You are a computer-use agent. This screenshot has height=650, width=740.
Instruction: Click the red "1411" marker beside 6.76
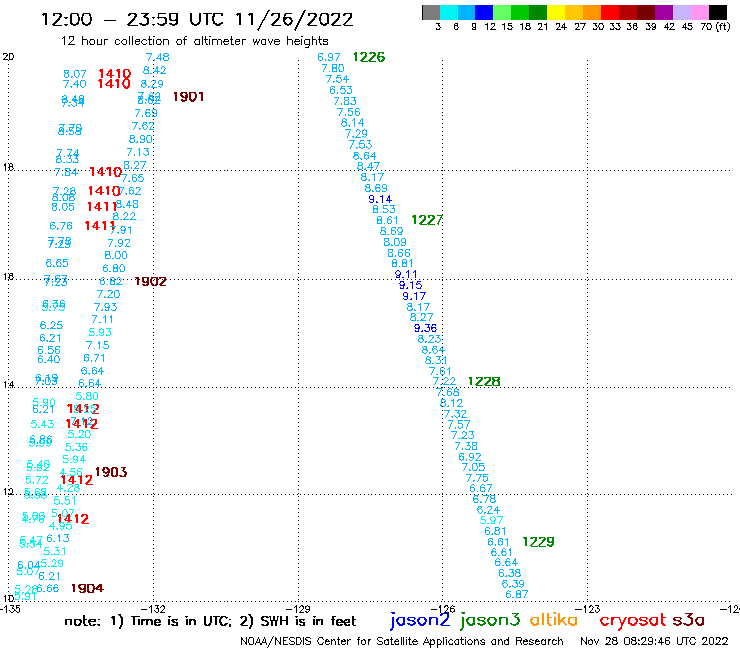100,226
